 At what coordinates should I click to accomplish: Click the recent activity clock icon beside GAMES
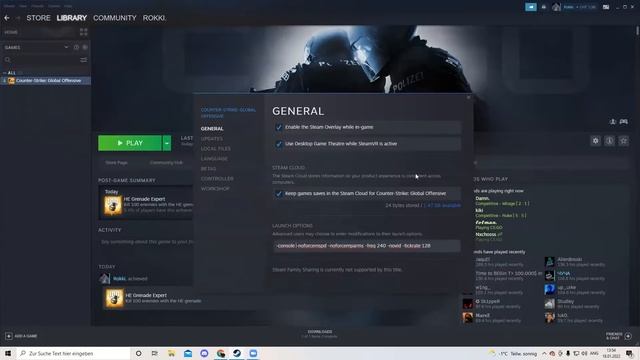point(76,47)
